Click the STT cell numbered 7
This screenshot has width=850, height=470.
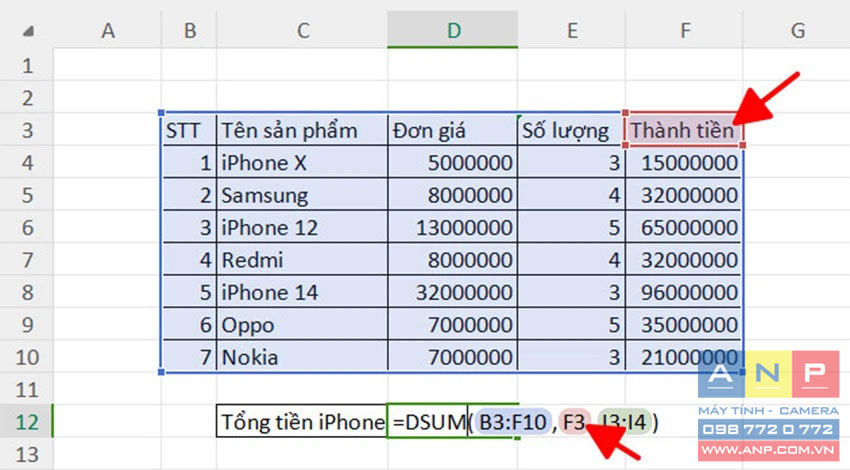tap(189, 357)
